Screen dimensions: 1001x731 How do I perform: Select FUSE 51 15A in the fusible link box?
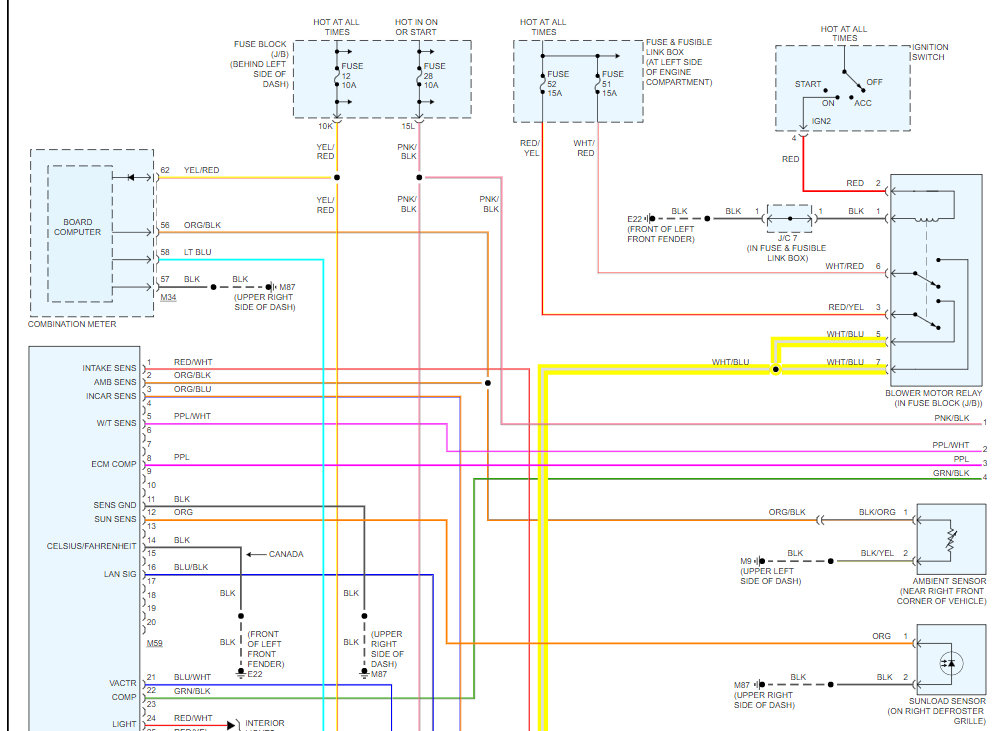612,84
